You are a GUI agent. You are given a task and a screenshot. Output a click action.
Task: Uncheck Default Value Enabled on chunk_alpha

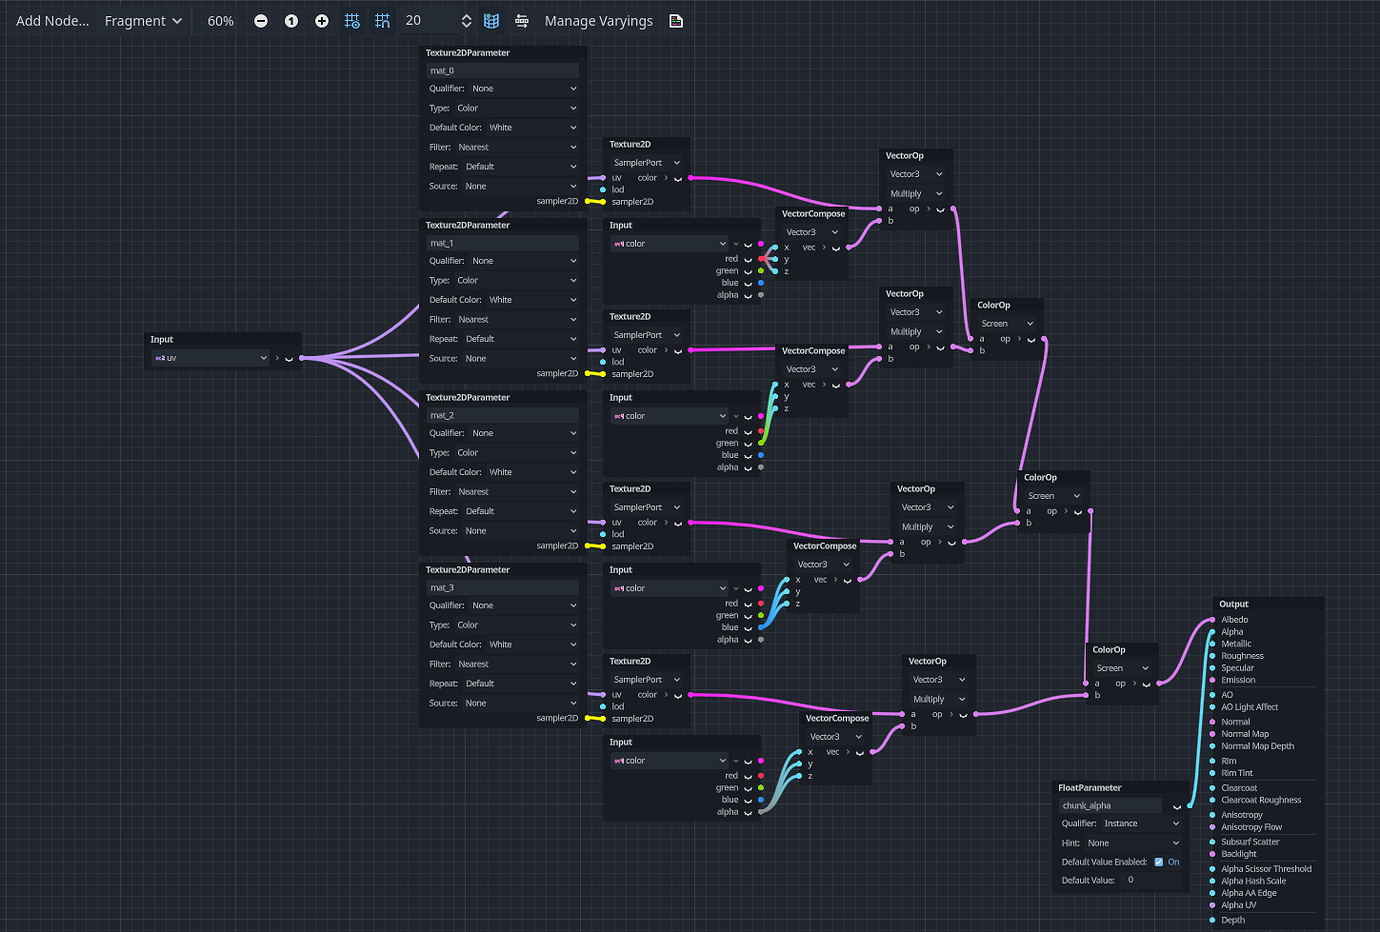1158,861
